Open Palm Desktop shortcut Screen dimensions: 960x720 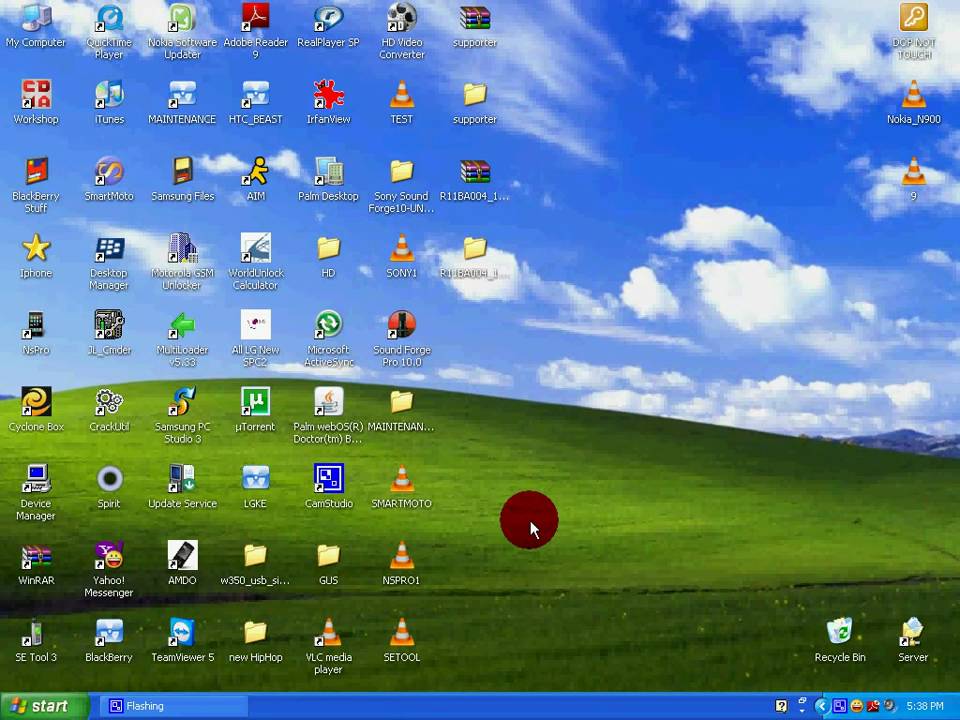point(329,171)
